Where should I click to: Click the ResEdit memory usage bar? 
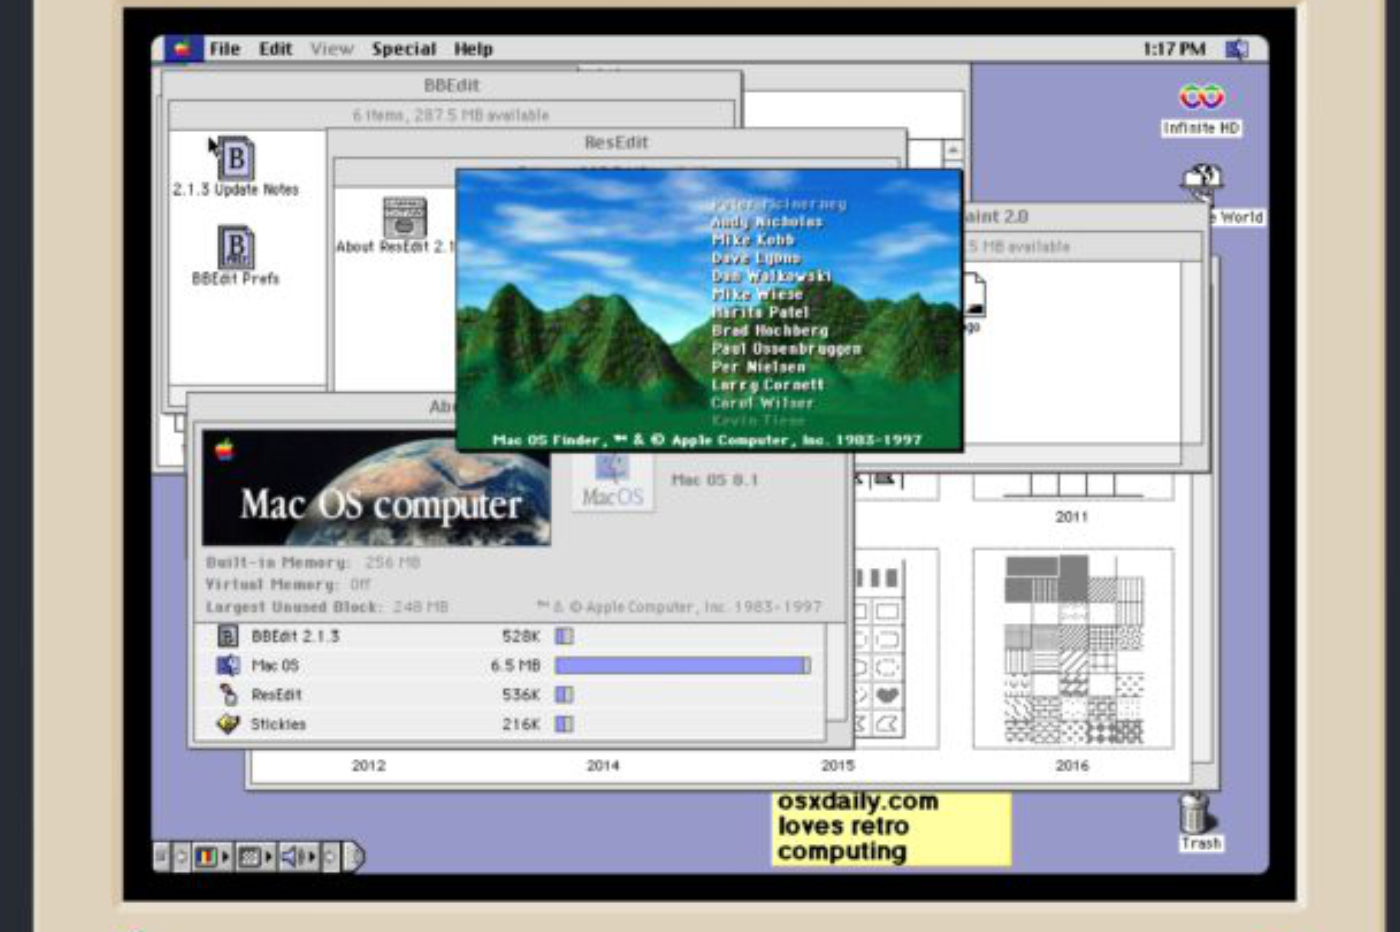tap(565, 694)
